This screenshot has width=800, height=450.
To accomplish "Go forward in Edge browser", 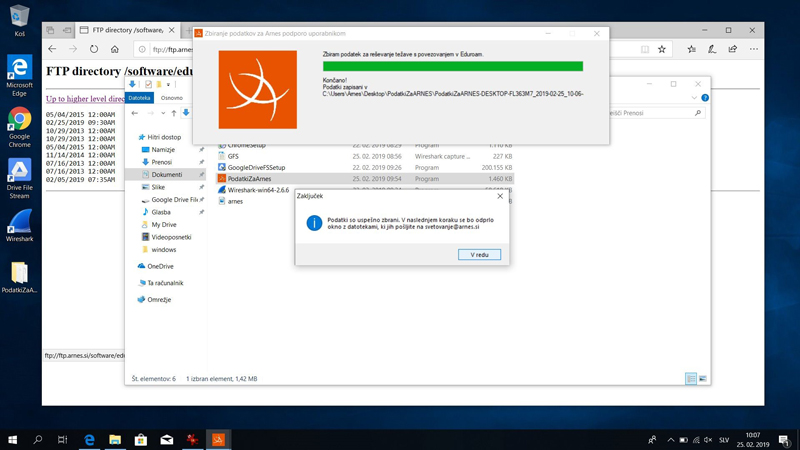I will point(73,49).
